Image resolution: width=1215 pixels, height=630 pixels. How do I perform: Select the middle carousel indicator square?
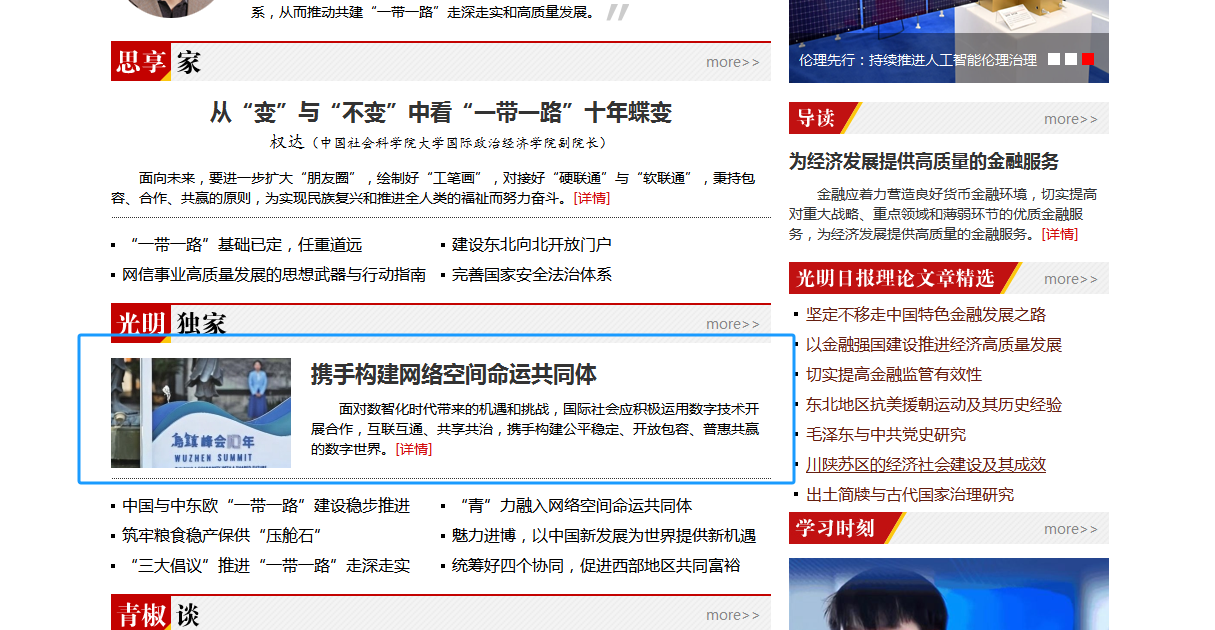click(1071, 60)
